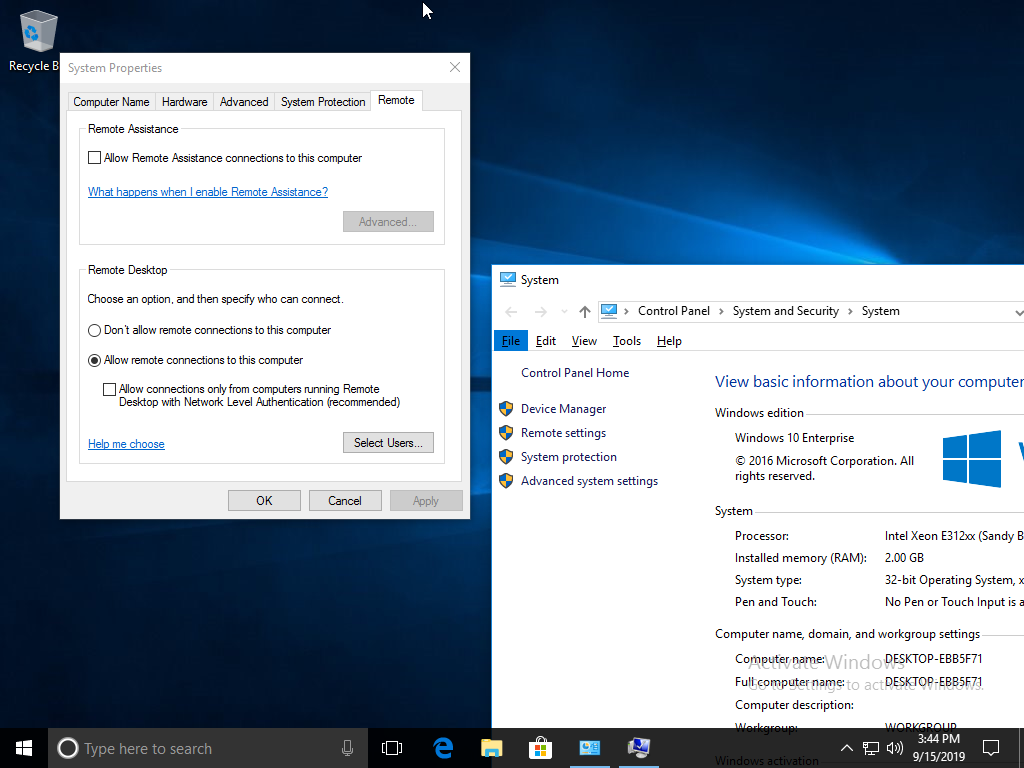Click the Select Users button

(388, 443)
